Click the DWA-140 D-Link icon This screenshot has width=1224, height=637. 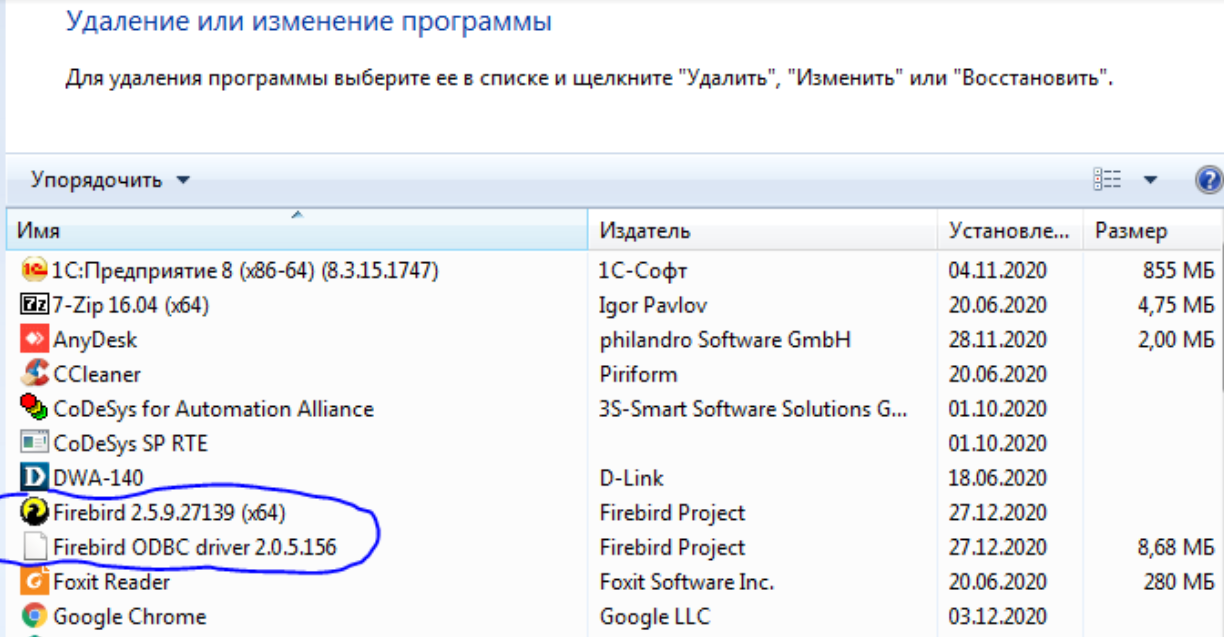coord(34,478)
